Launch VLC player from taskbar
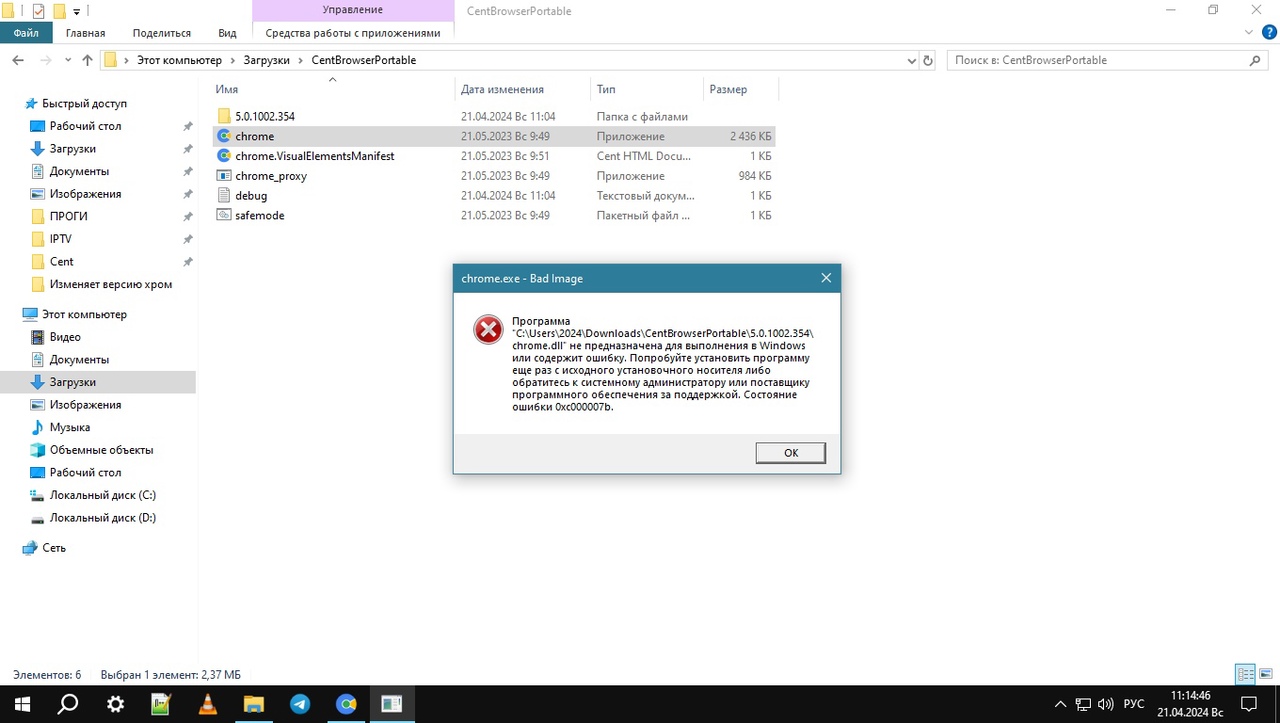The width and height of the screenshot is (1280, 723). pyautogui.click(x=208, y=704)
